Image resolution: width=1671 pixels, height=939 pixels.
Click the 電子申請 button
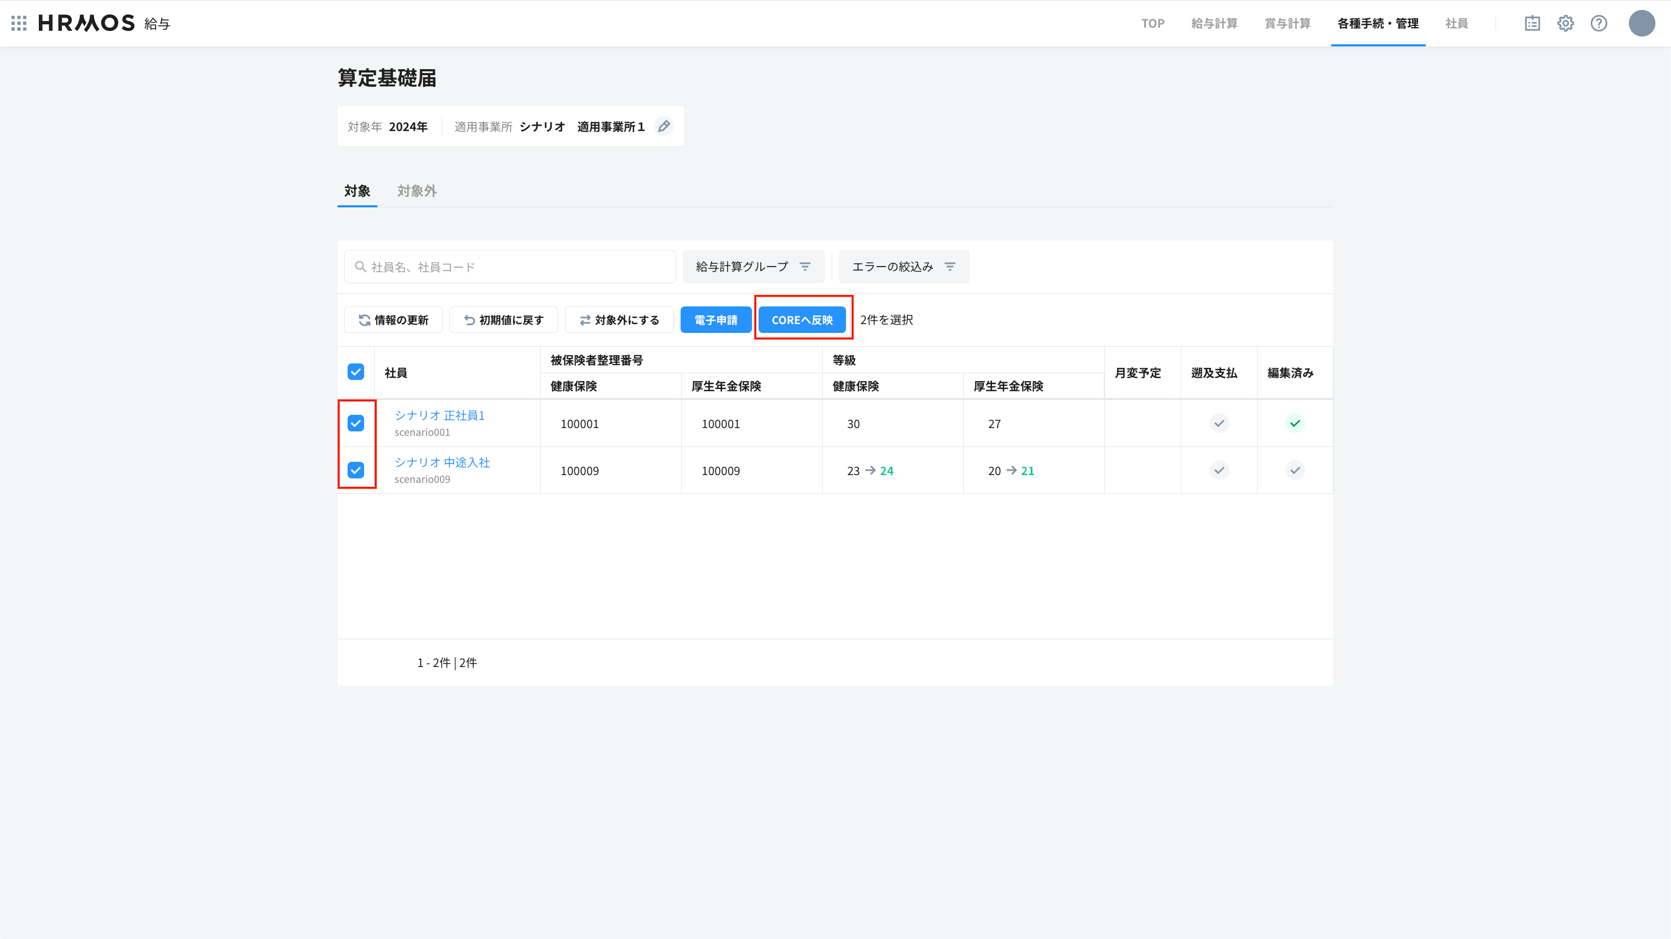pos(715,320)
